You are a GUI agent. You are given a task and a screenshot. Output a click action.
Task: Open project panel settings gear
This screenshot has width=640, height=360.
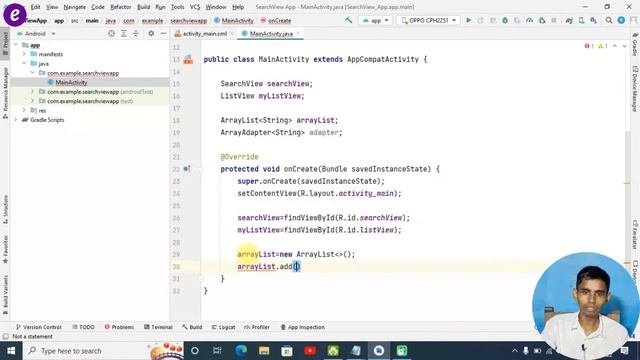click(151, 33)
